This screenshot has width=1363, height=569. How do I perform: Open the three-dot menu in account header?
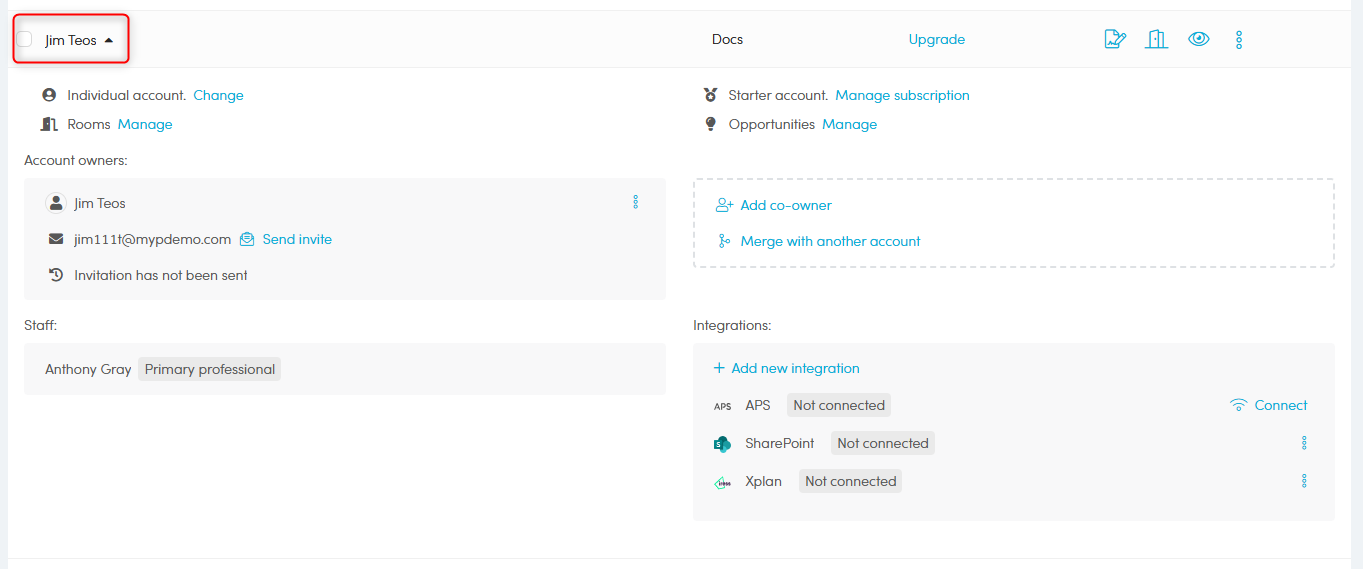tap(1239, 39)
